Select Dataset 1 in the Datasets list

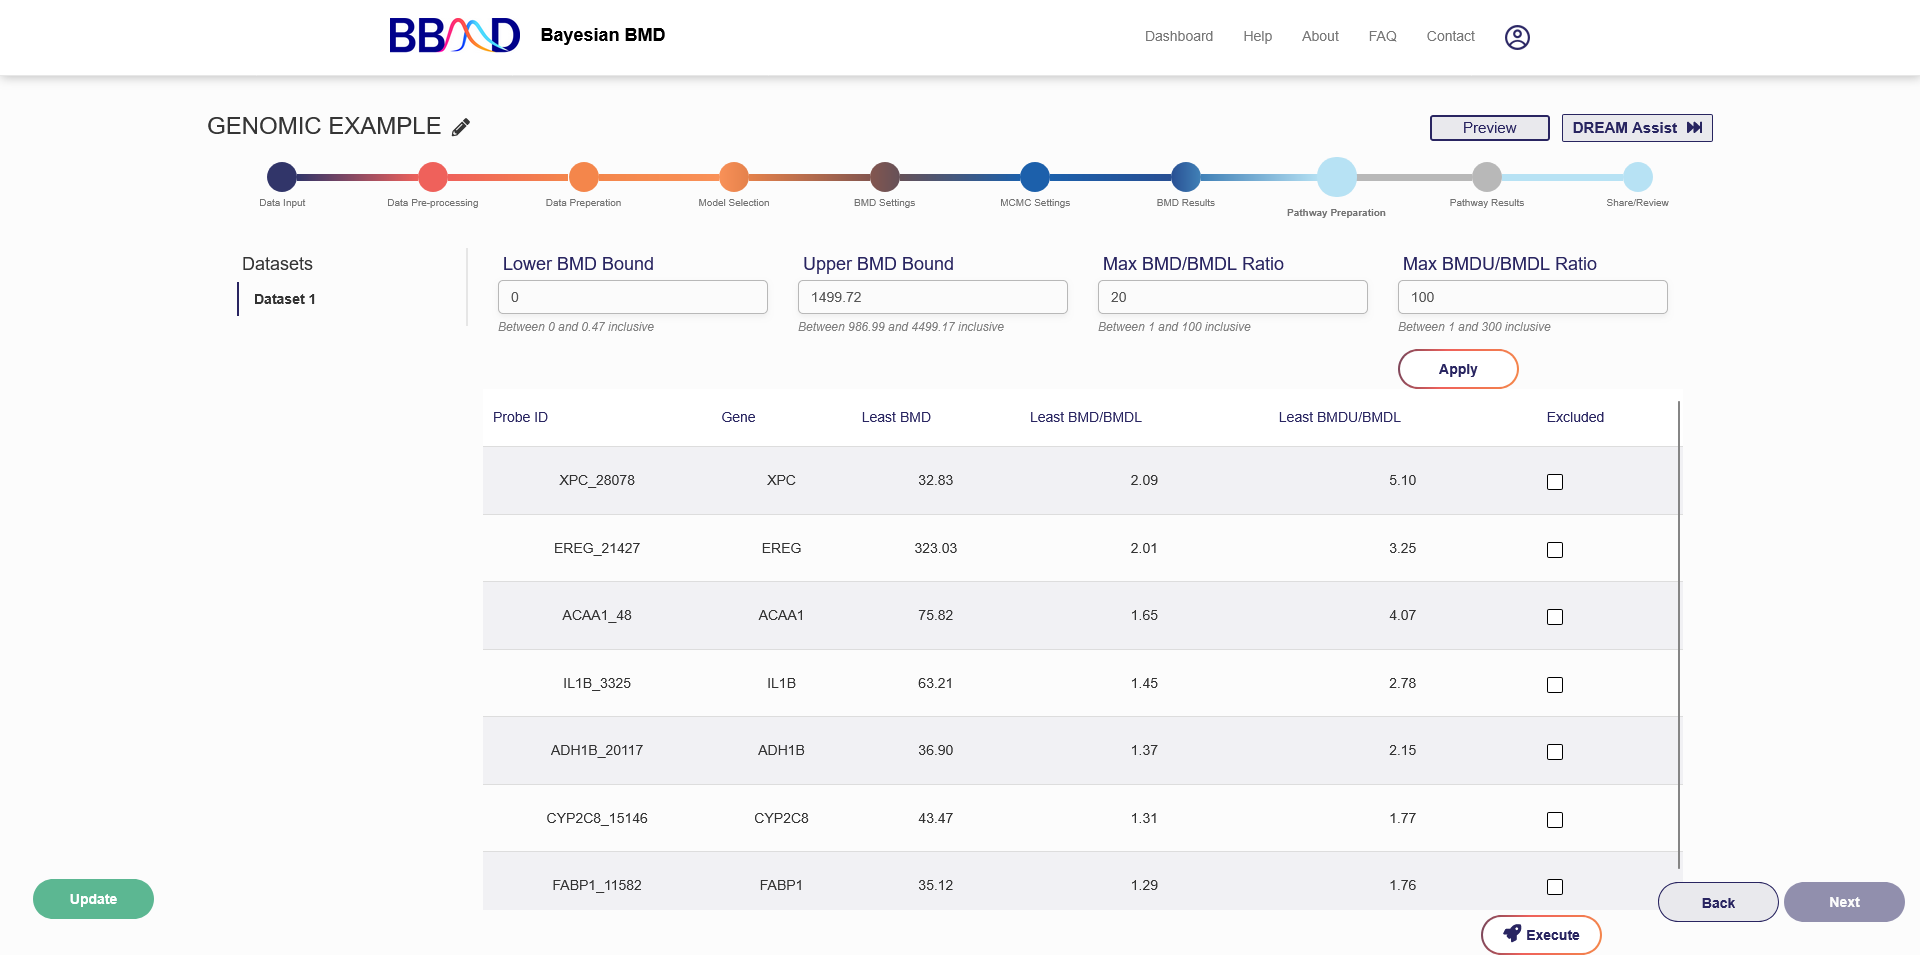285,299
